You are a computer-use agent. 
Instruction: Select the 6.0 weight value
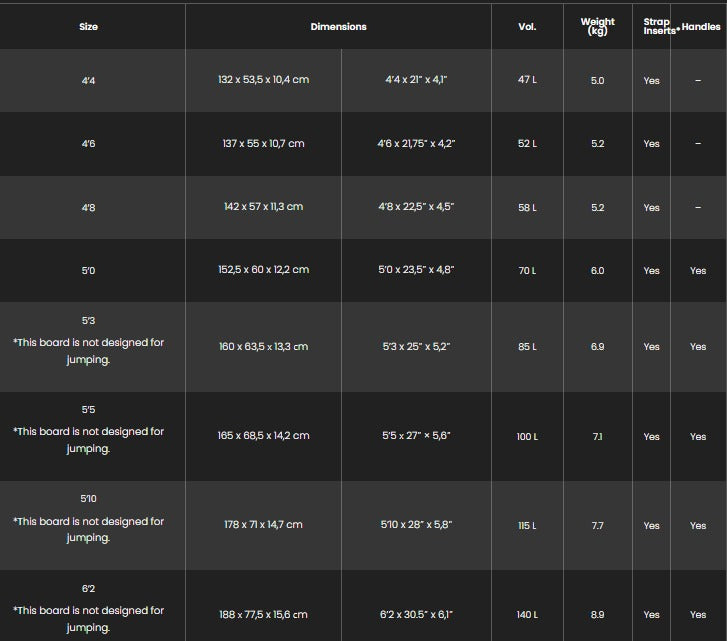point(597,271)
